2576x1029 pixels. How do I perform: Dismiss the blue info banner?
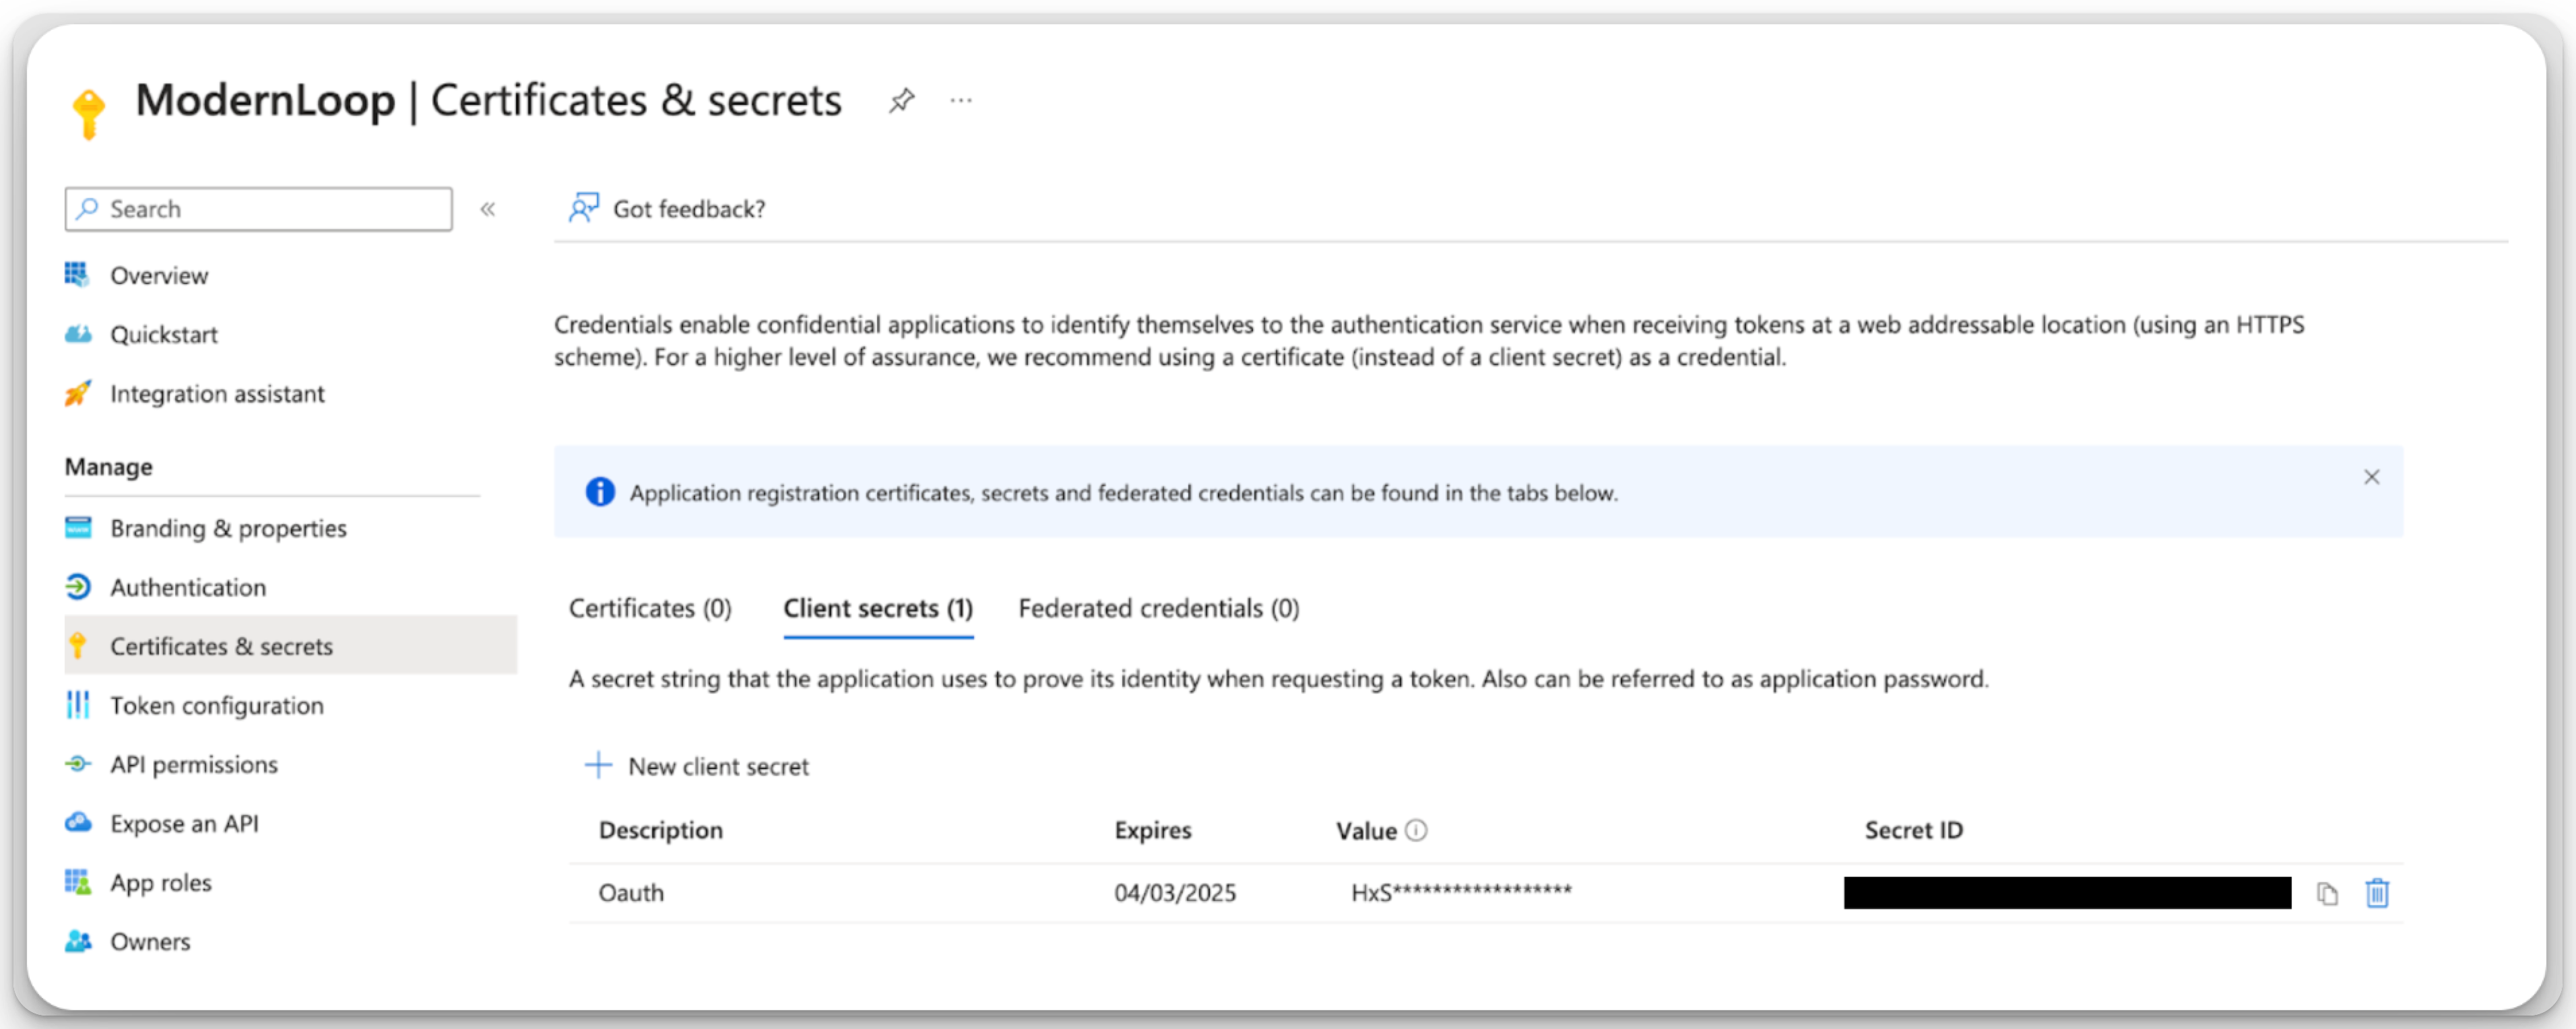coord(2371,477)
